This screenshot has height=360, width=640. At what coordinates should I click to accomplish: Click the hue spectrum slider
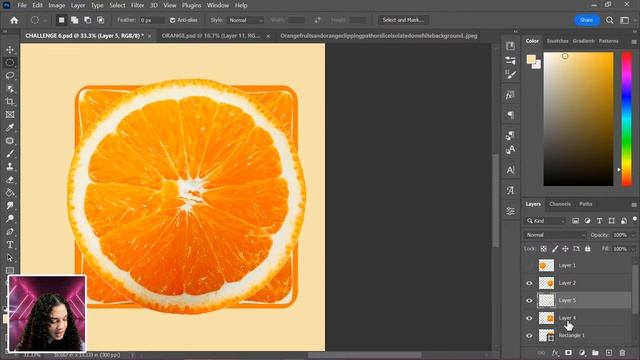coord(627,119)
